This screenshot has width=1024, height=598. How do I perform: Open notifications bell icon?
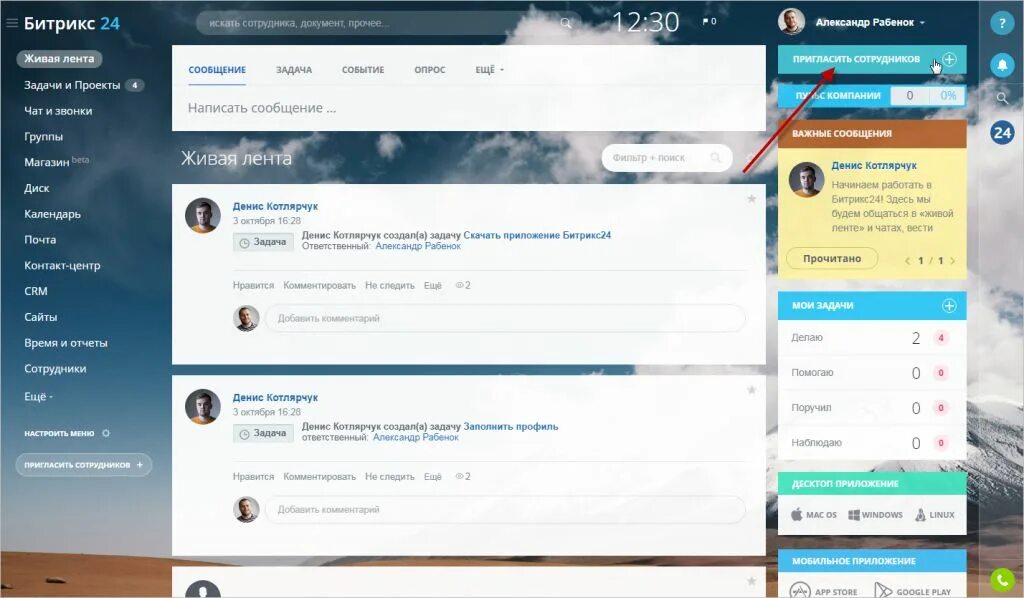1002,65
